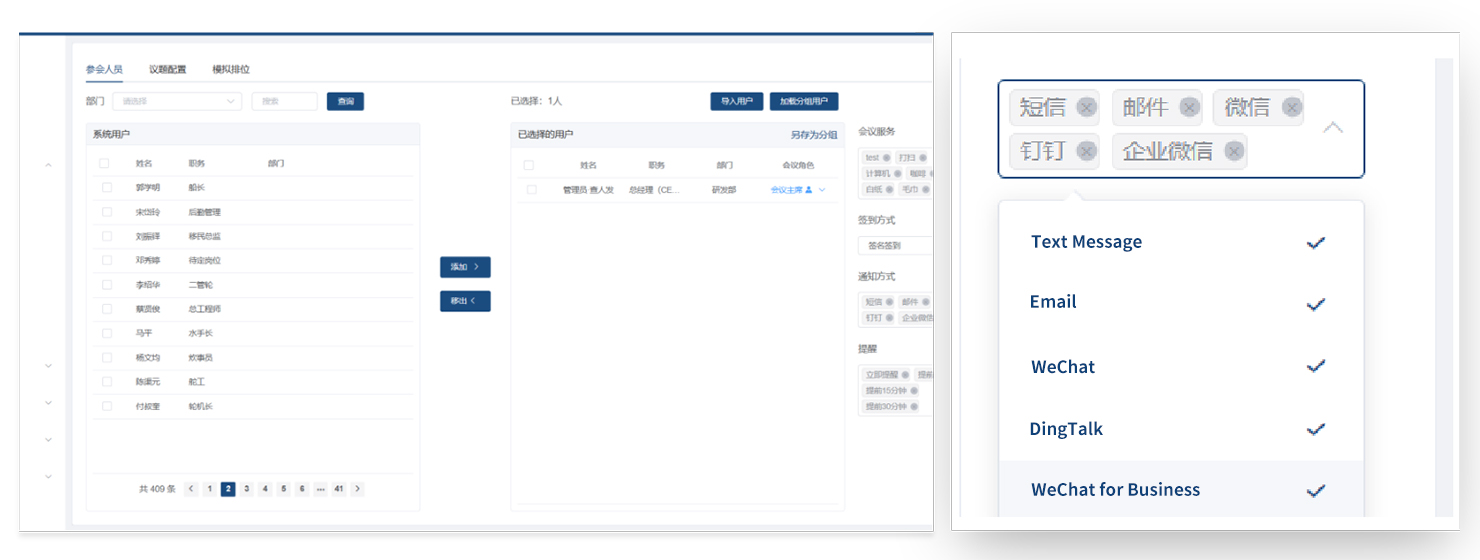
Task: Switch to the 模拟排位 tab
Action: click(x=231, y=70)
